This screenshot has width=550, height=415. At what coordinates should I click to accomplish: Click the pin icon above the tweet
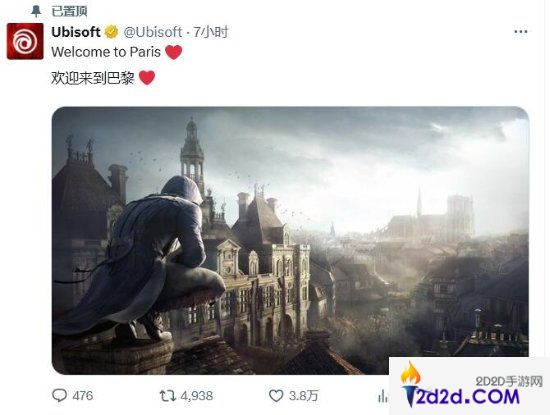(x=36, y=11)
